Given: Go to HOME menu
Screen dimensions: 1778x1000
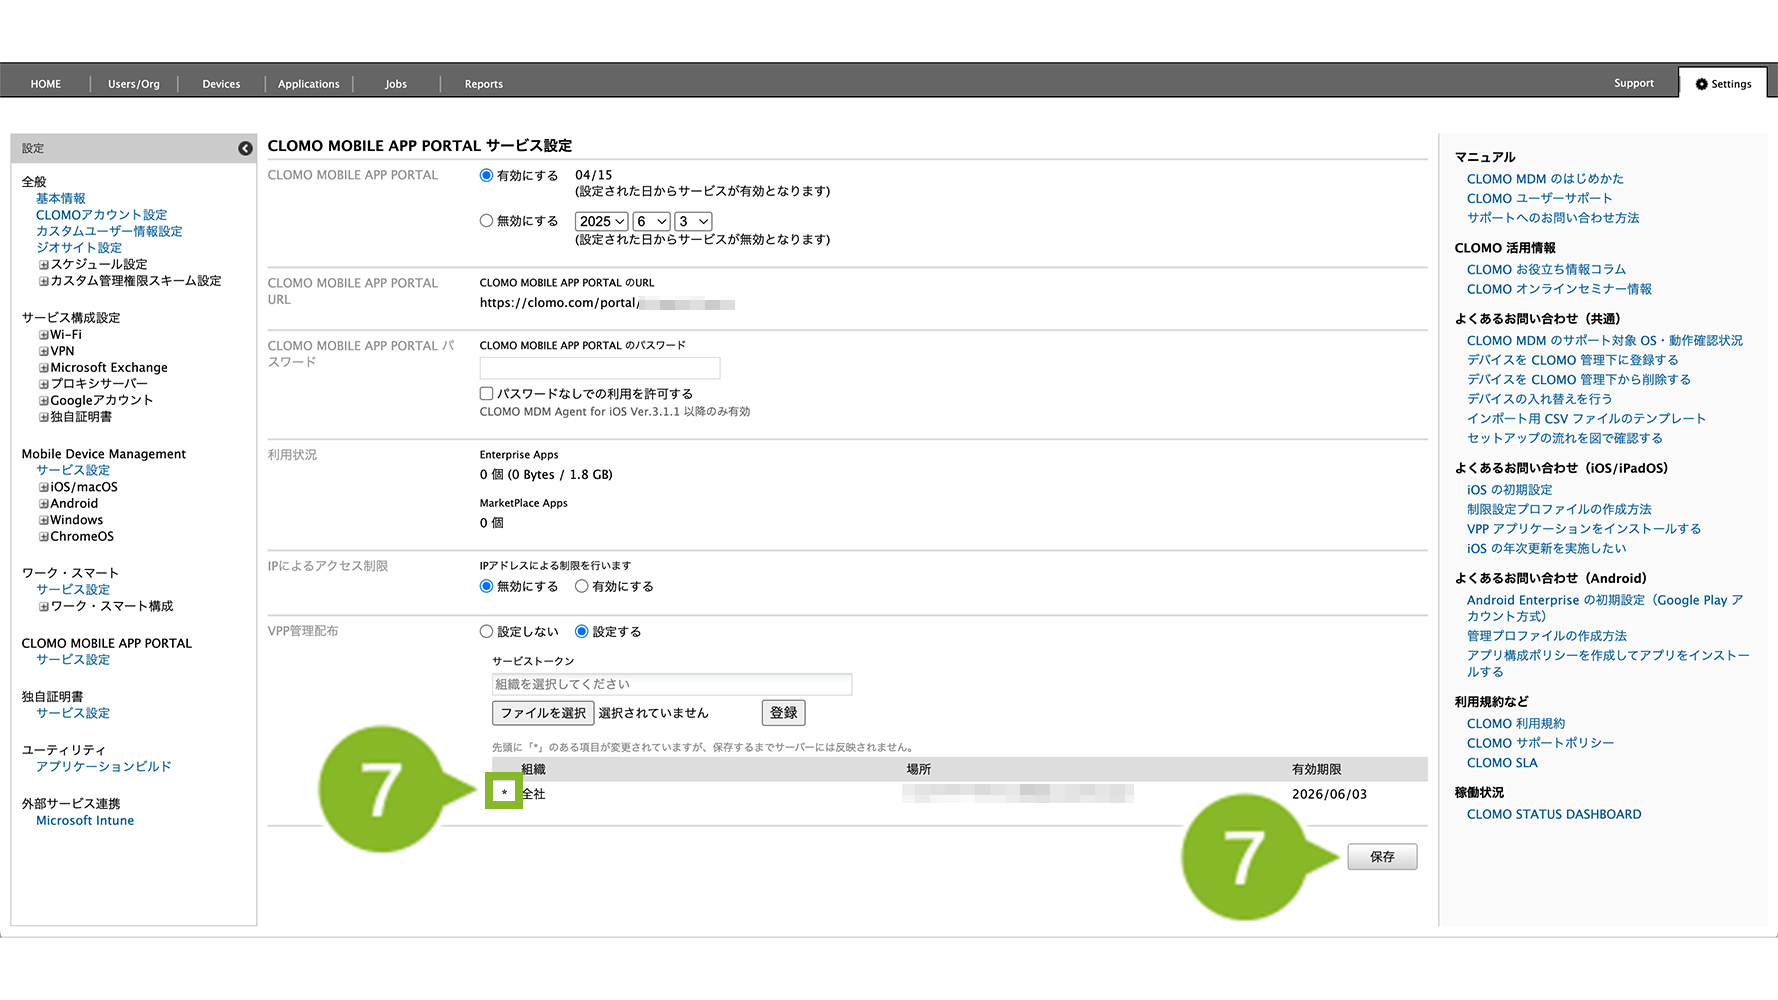Looking at the screenshot, I should pos(46,84).
